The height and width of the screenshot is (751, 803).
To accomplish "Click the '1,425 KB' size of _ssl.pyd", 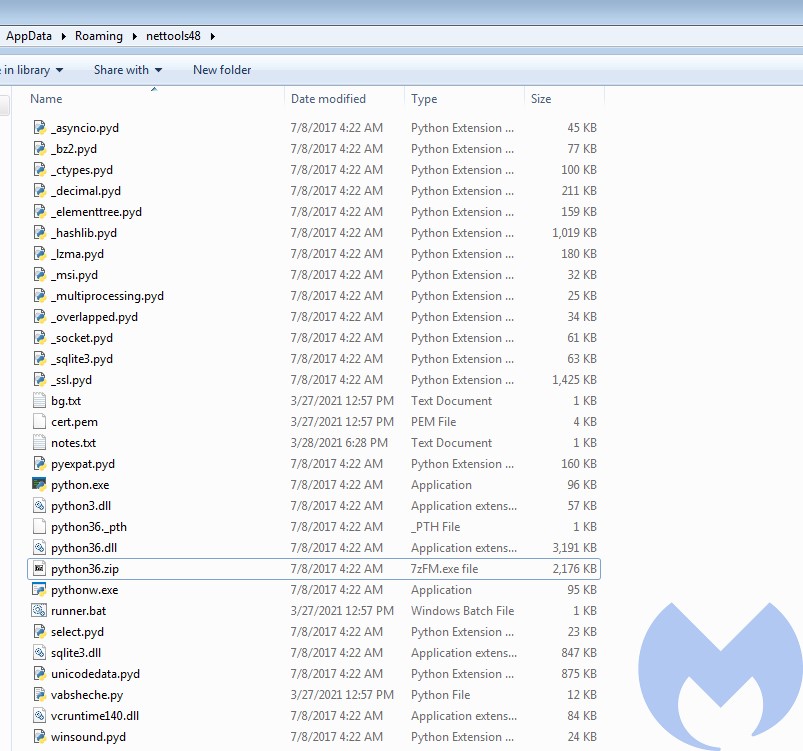I will point(574,380).
